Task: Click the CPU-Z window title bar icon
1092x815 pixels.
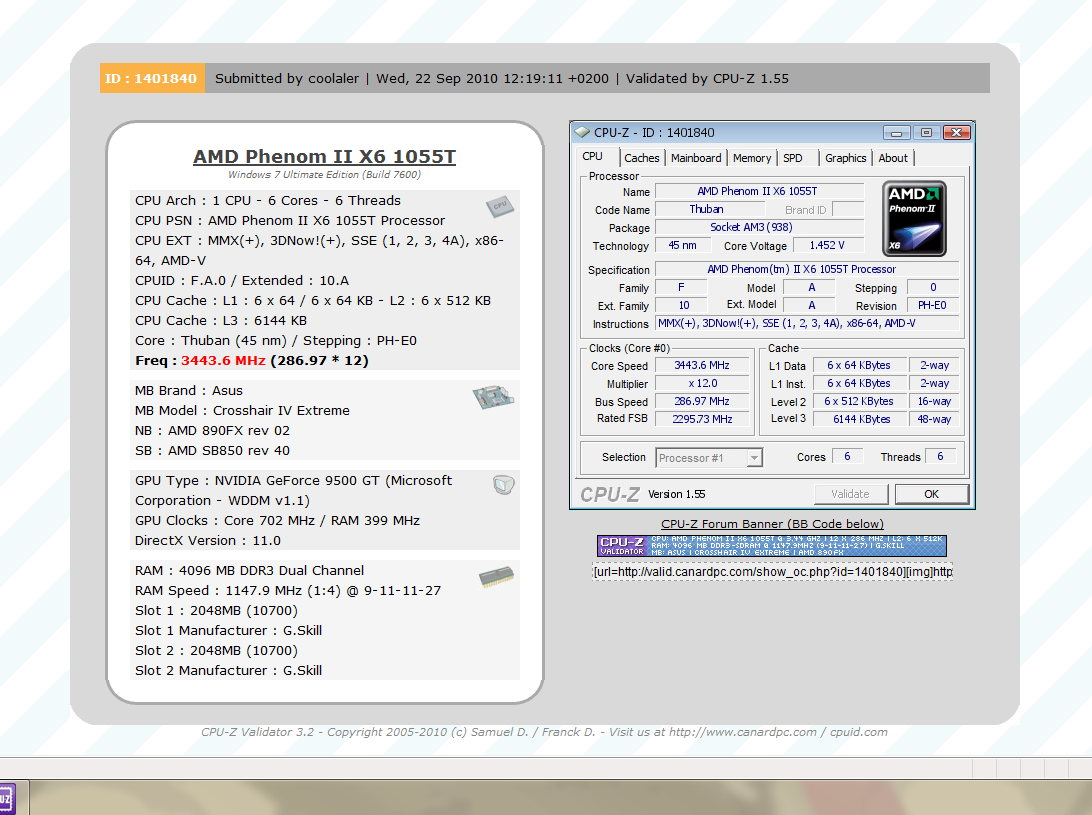Action: [582, 132]
